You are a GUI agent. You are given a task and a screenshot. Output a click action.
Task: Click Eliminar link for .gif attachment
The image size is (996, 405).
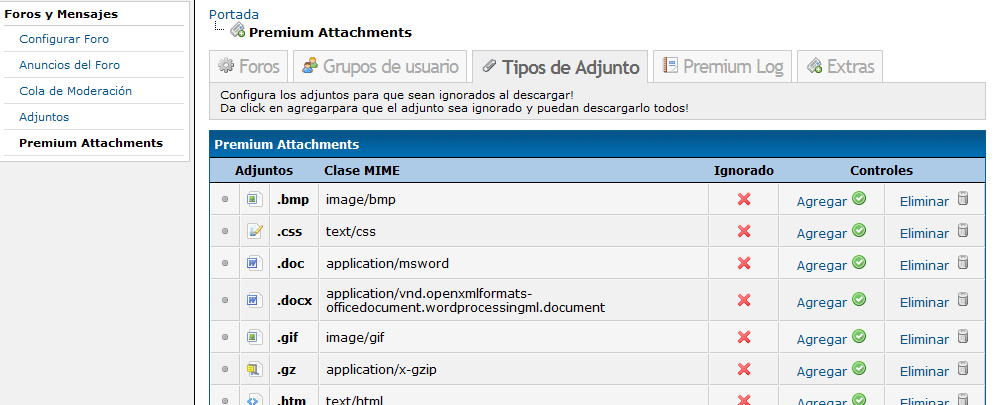pyautogui.click(x=924, y=339)
